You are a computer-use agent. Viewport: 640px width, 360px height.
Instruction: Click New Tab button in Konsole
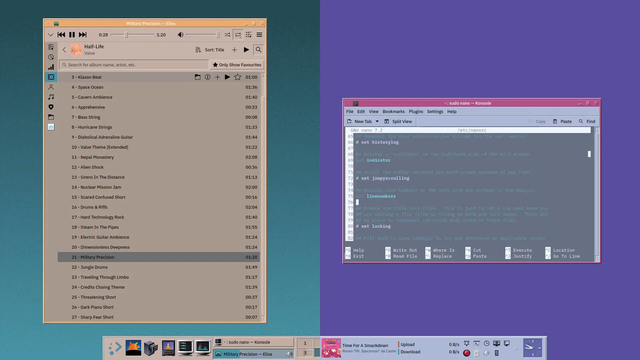(360, 121)
